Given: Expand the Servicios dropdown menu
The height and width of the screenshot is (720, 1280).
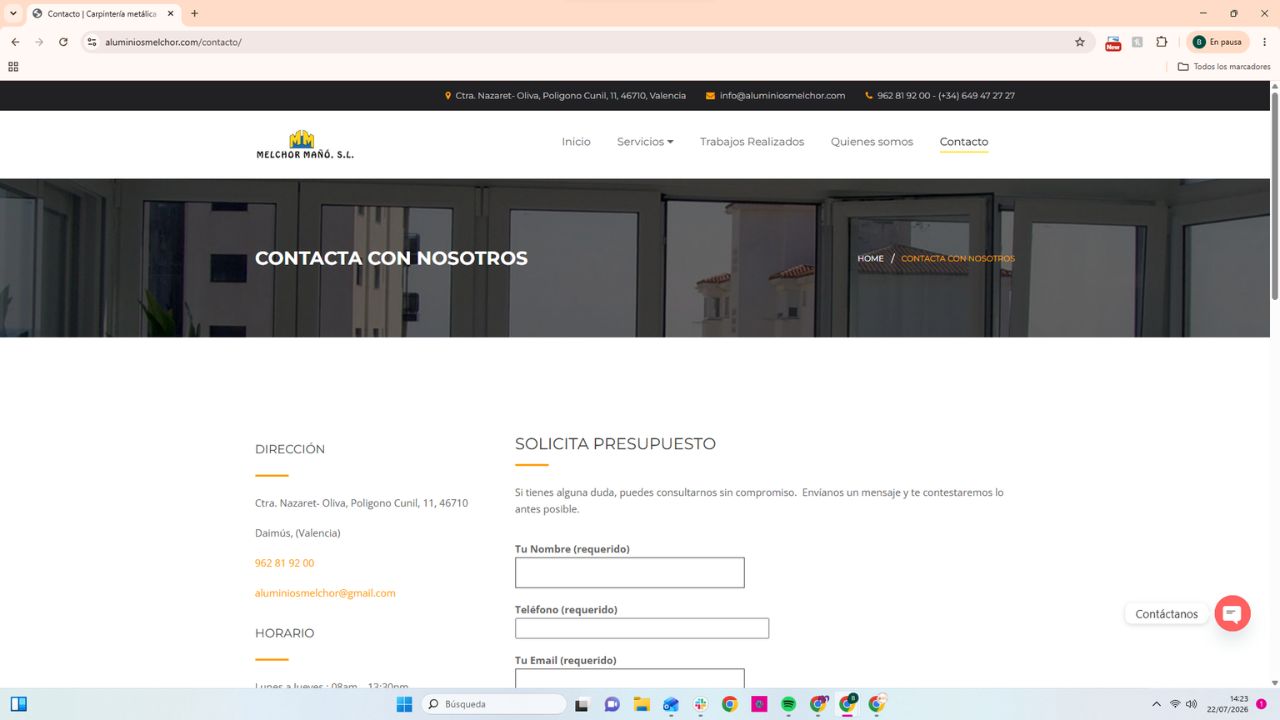Looking at the screenshot, I should point(645,142).
